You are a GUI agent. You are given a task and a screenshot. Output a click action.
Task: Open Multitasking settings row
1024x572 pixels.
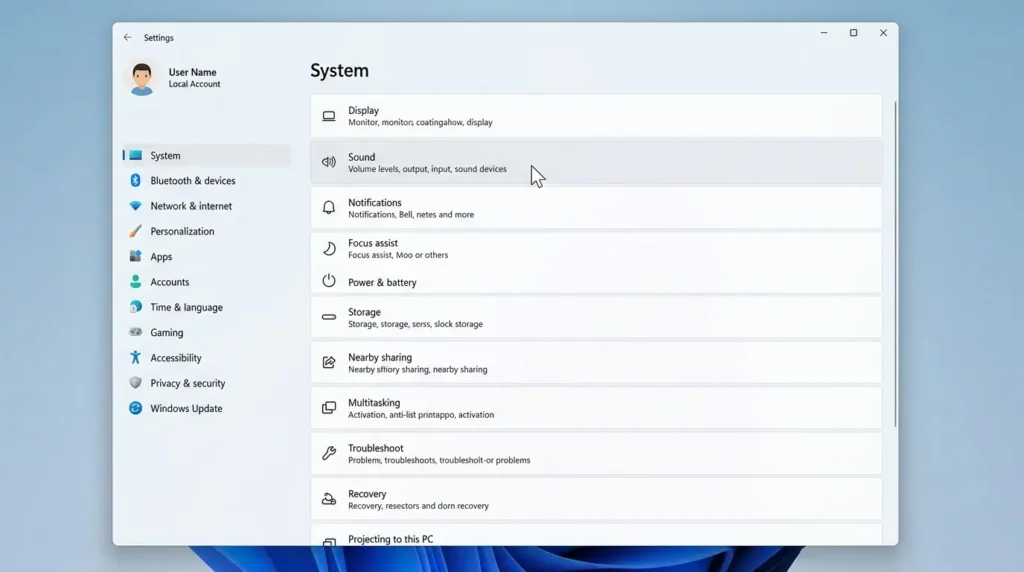click(x=596, y=408)
